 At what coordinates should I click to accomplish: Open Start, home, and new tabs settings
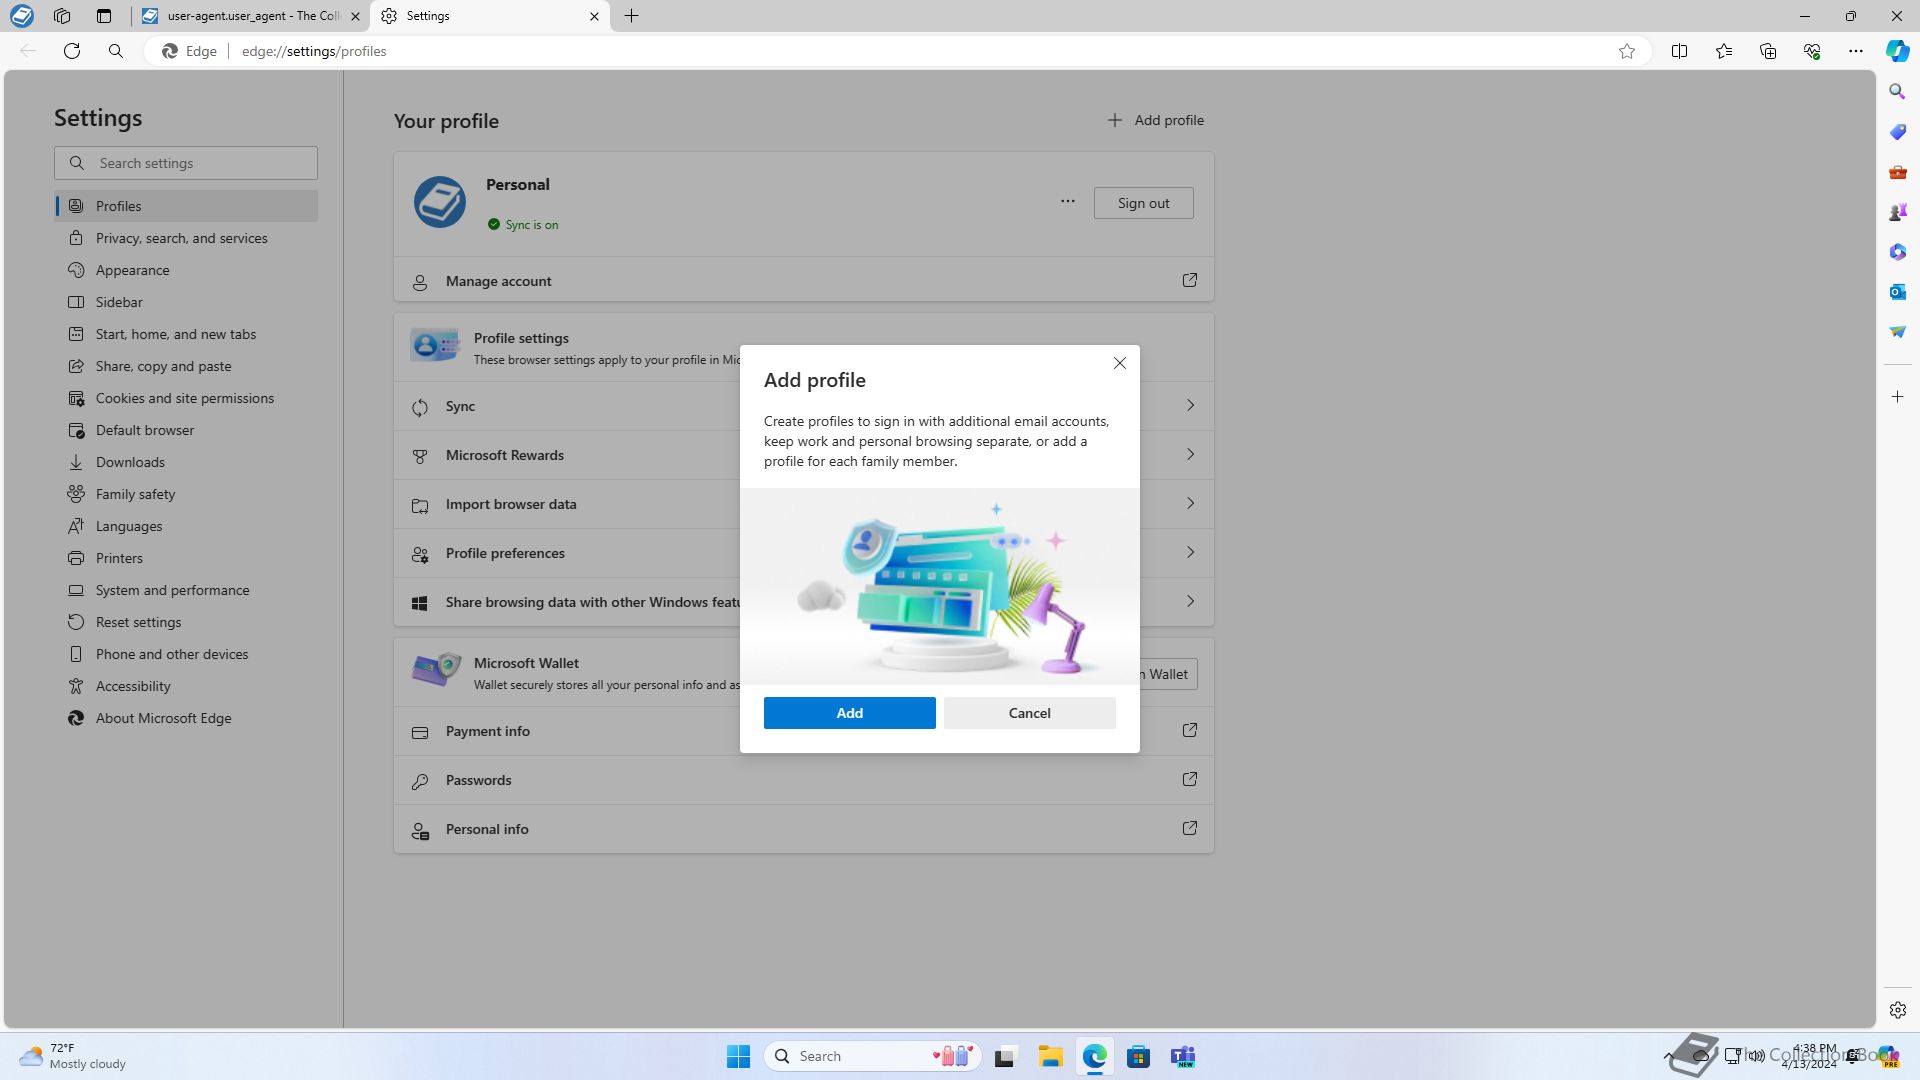(x=186, y=334)
